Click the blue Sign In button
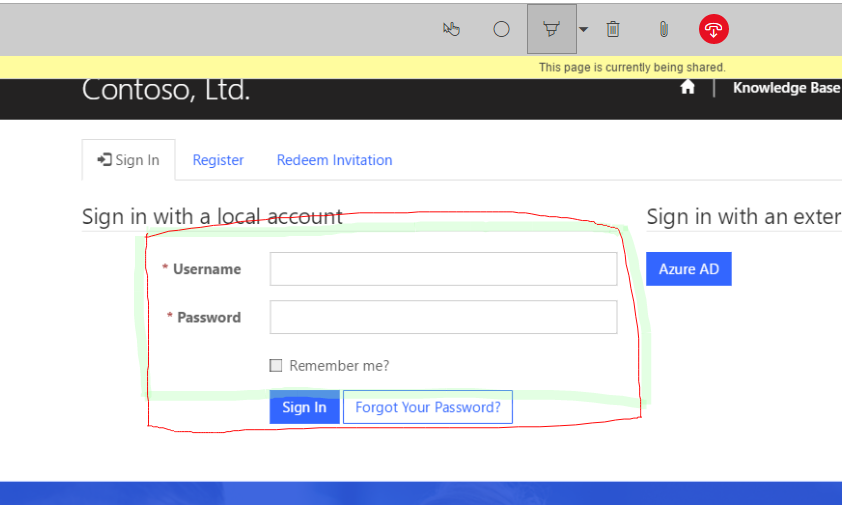 coord(304,407)
